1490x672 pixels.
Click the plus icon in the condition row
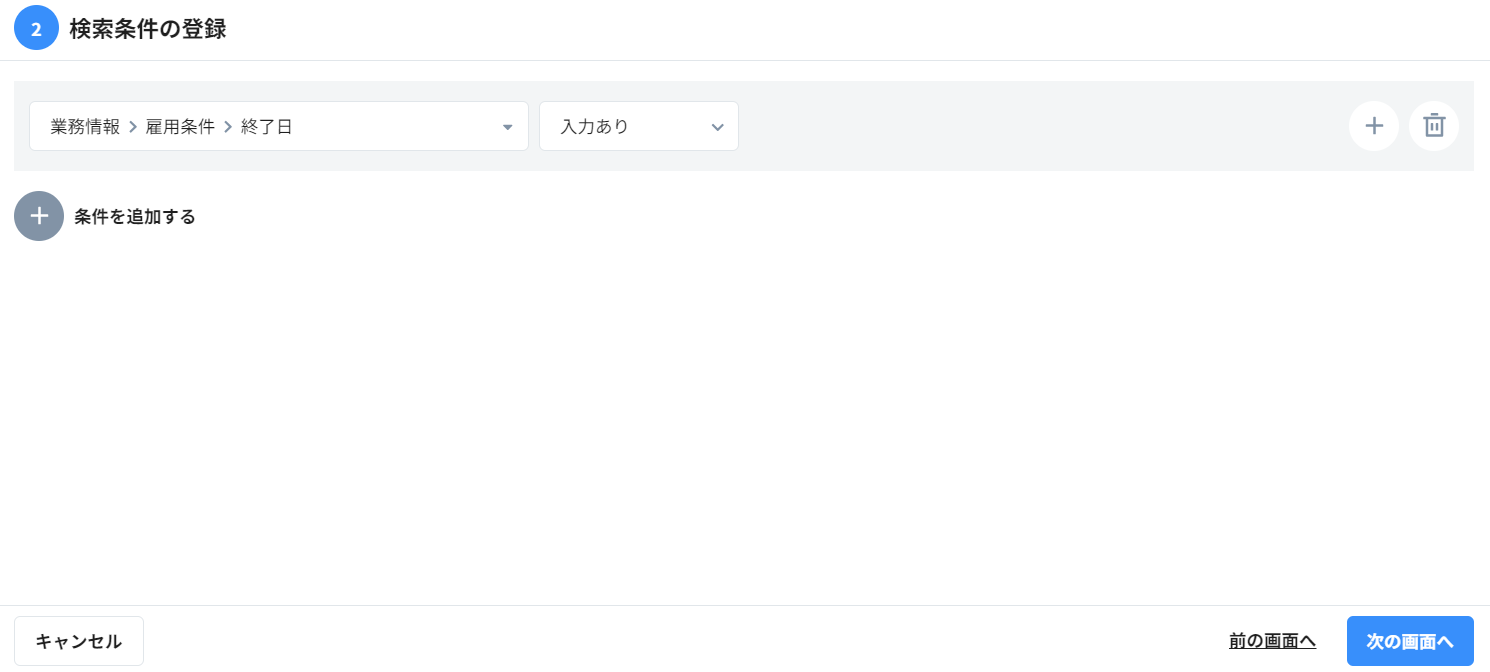tap(1374, 126)
